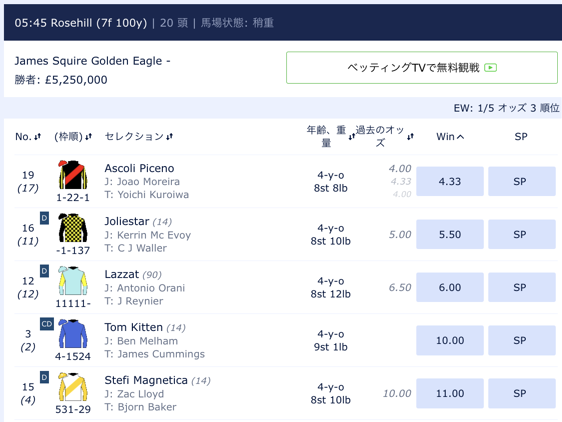Image resolution: width=562 pixels, height=422 pixels.
Task: Click Ascoli Piceno's black and red jockey silk
Action: (73, 175)
